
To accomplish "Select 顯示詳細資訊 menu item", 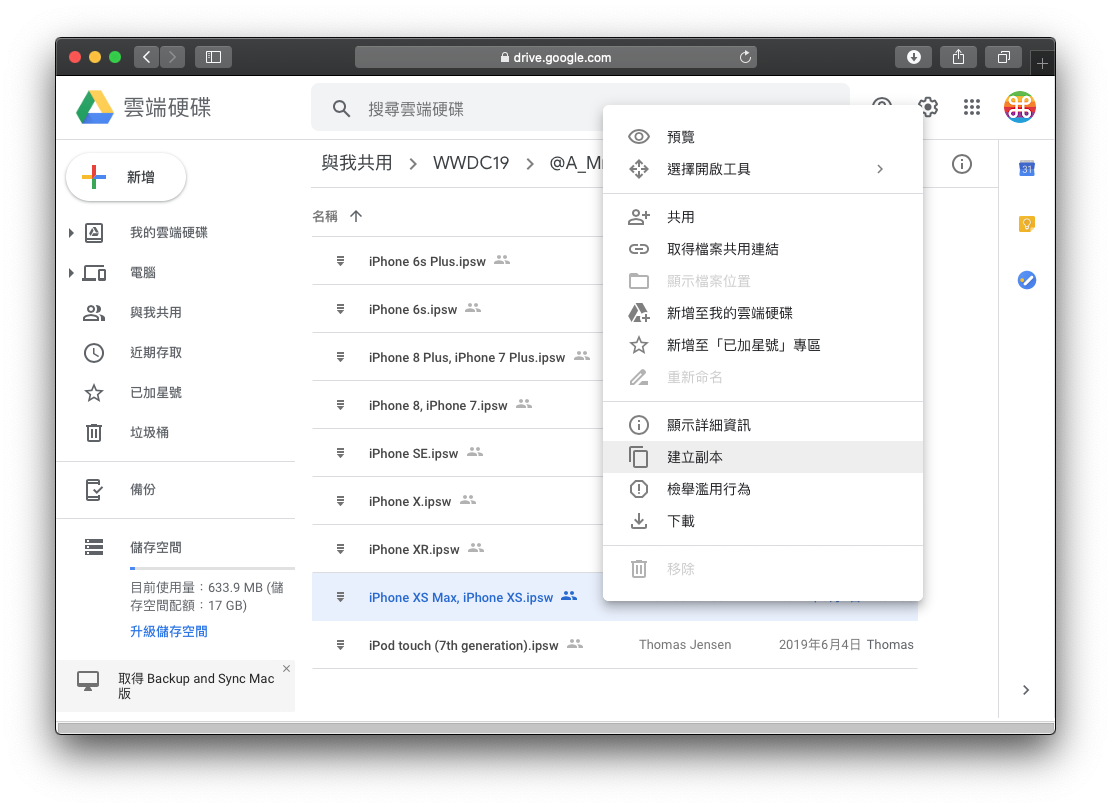I will point(762,425).
